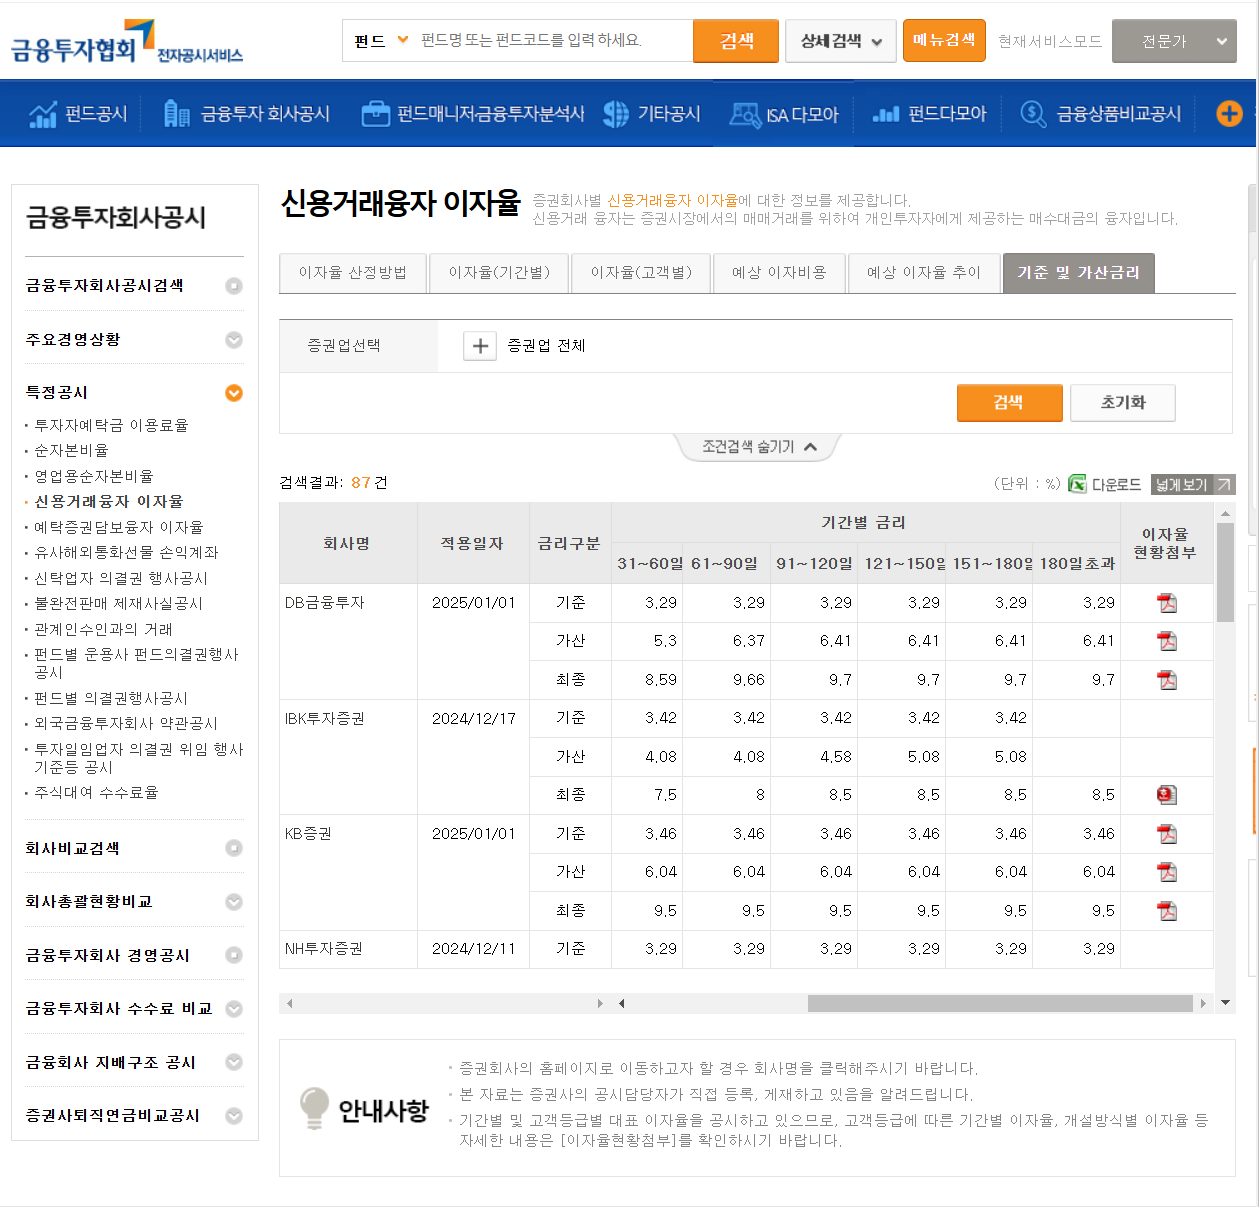The height and width of the screenshot is (1207, 1259).
Task: Download results with the Excel 다운로드 icon
Action: (x=1077, y=483)
